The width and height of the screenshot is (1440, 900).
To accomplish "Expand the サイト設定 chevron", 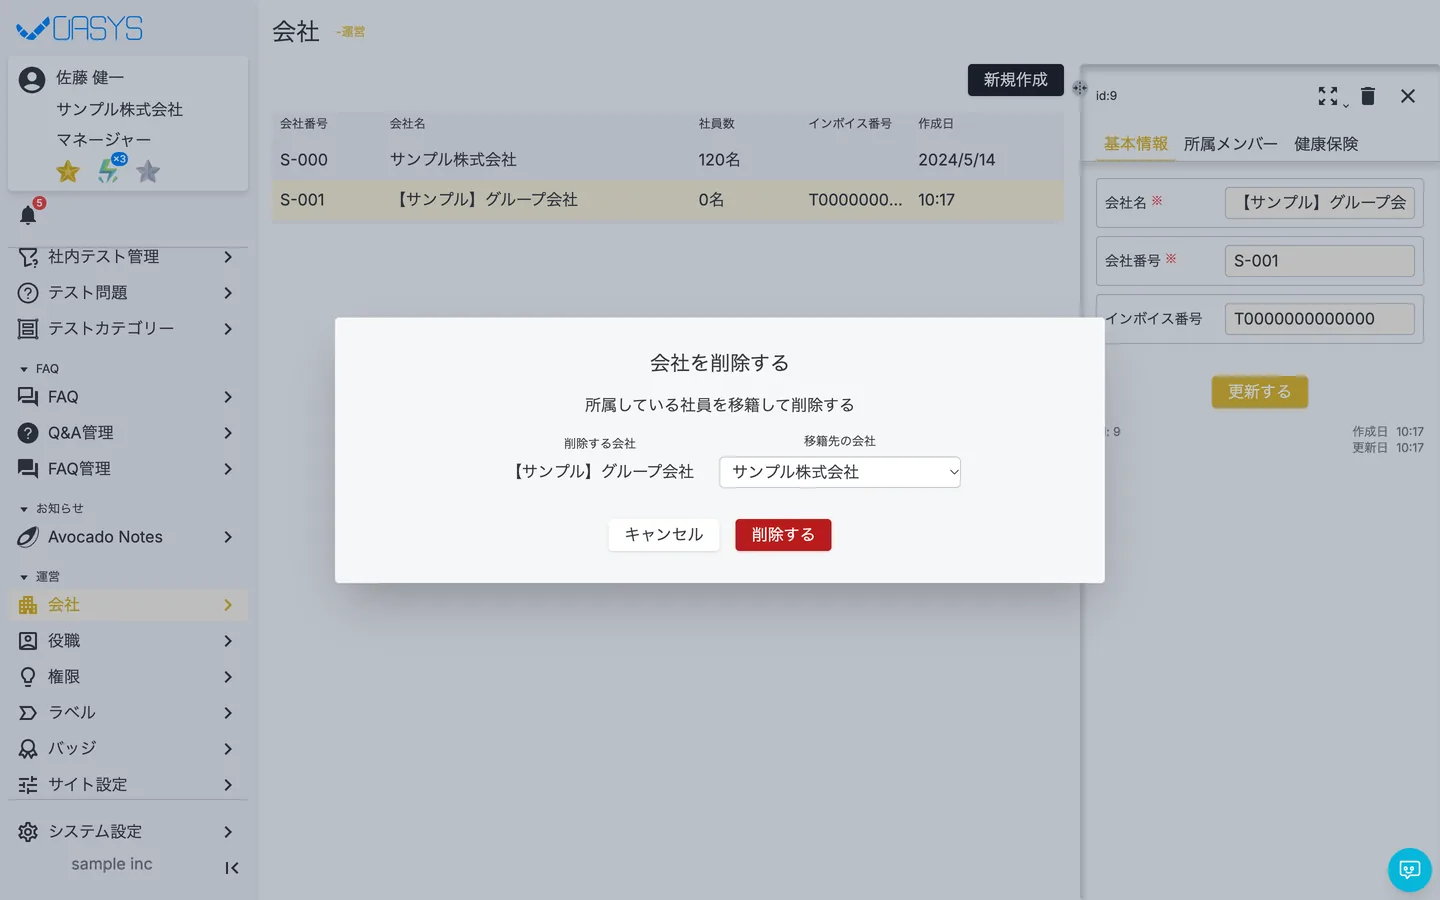I will [x=228, y=785].
